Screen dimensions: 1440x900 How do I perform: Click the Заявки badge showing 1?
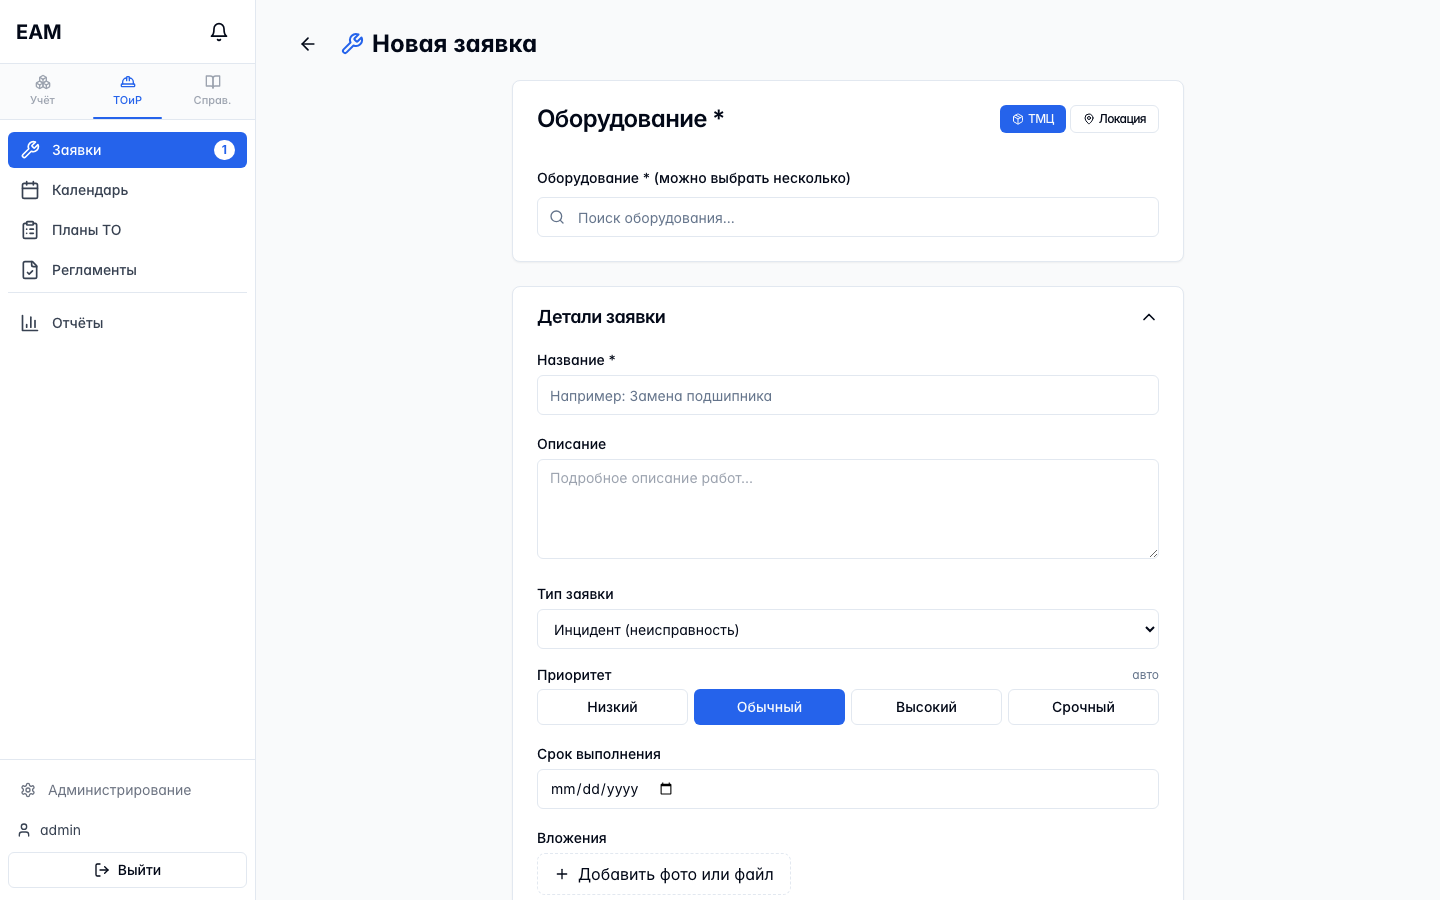(224, 150)
